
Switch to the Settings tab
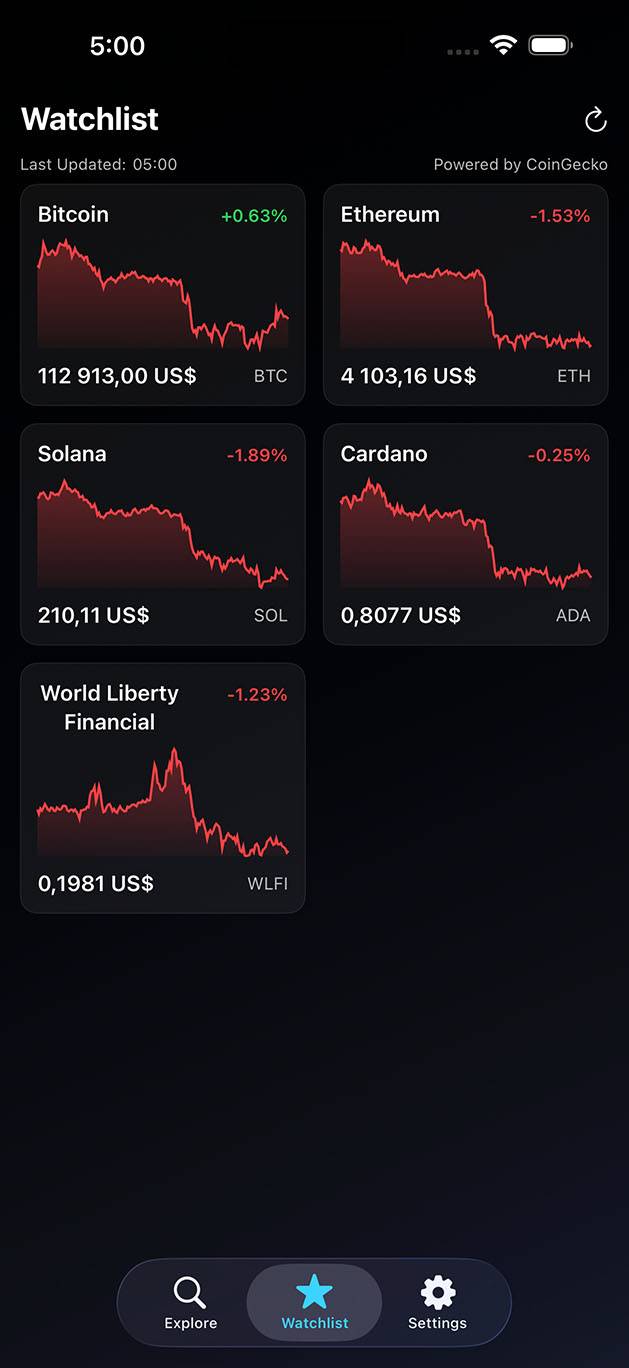[437, 1302]
